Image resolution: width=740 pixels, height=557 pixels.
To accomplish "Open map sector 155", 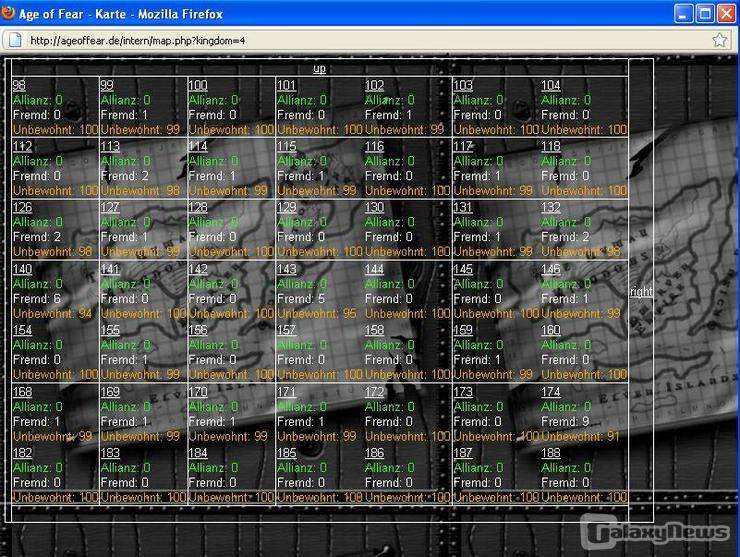I will [x=110, y=330].
